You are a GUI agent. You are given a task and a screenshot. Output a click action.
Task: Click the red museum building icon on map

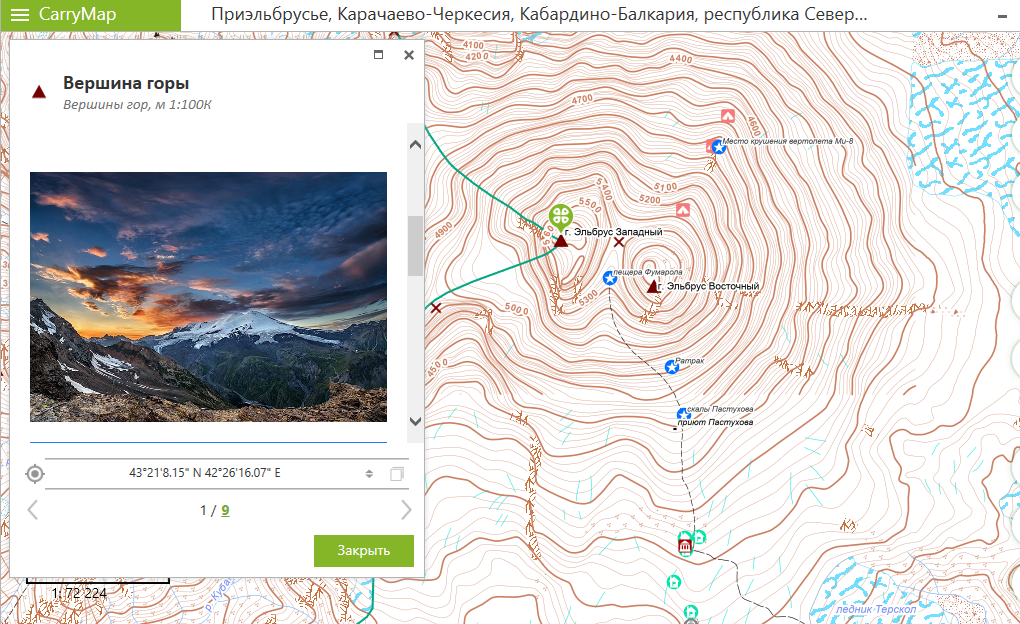(685, 546)
